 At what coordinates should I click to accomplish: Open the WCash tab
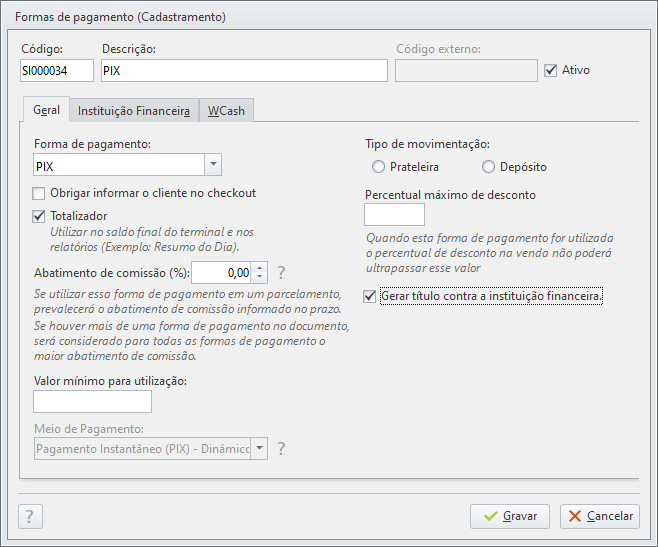coord(226,111)
